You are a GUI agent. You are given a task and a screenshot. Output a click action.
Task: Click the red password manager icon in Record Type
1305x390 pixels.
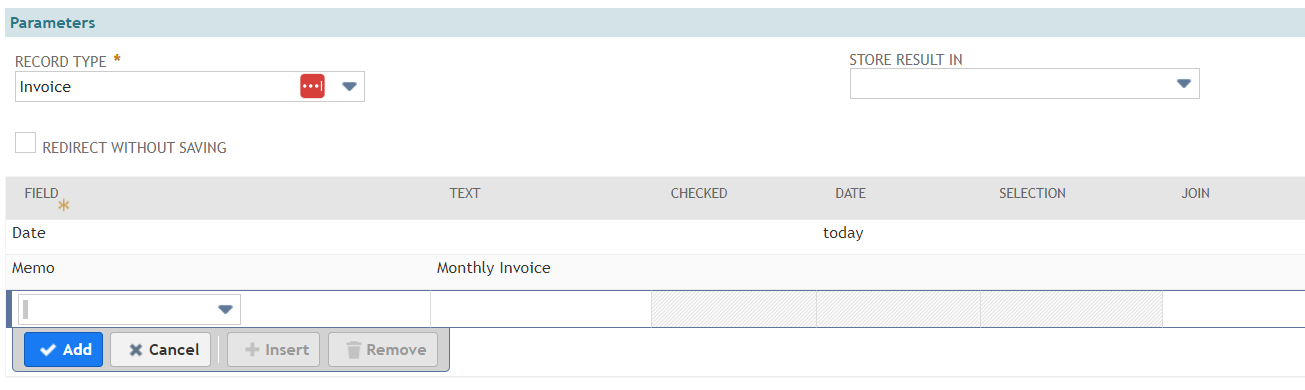tap(312, 87)
